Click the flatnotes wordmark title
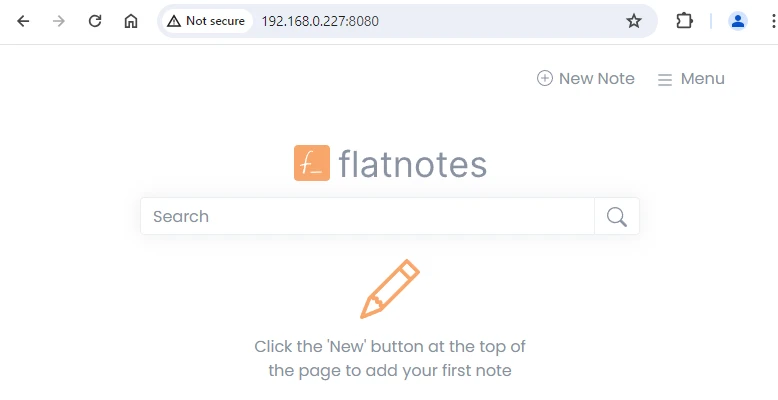Viewport: 778px width, 400px height. pyautogui.click(x=412, y=164)
